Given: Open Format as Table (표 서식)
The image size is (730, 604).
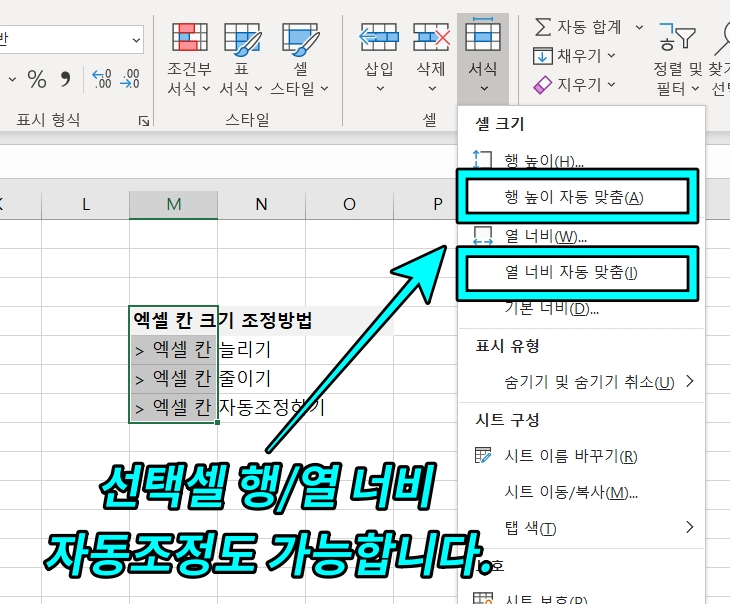Looking at the screenshot, I should tap(241, 59).
